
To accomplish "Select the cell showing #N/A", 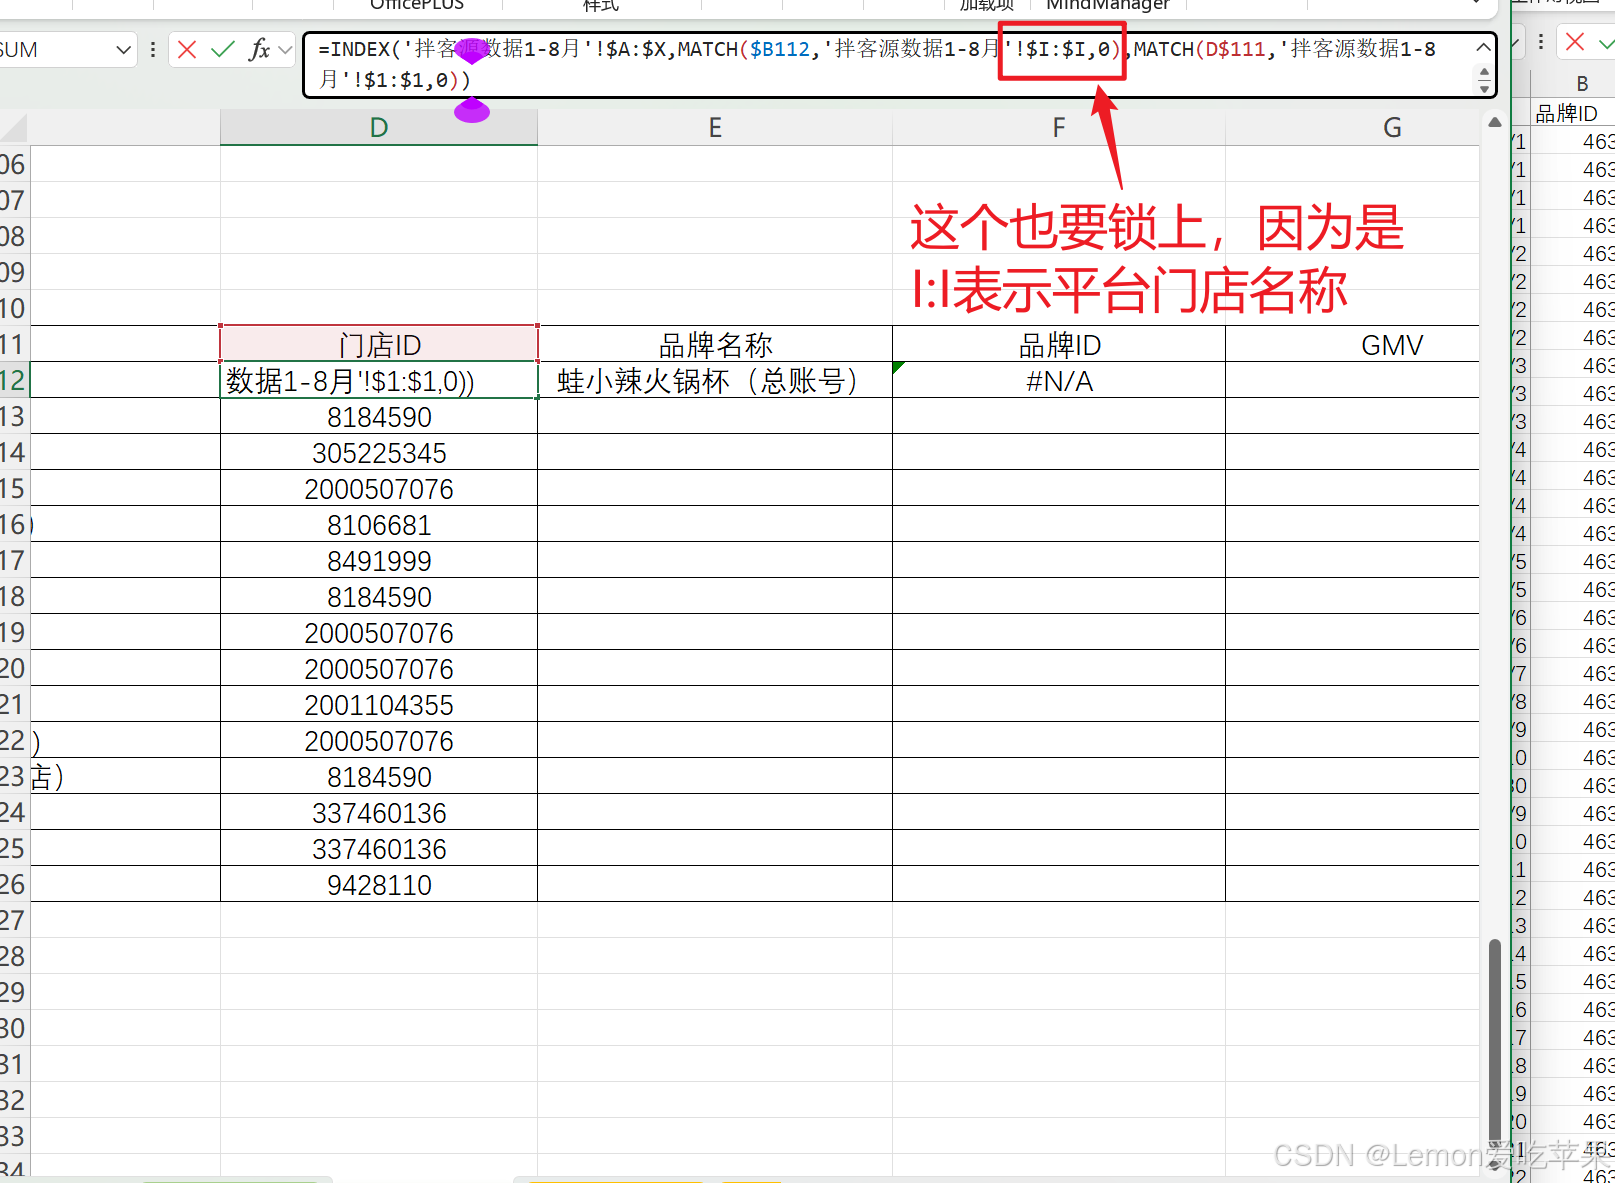I will coord(1059,380).
